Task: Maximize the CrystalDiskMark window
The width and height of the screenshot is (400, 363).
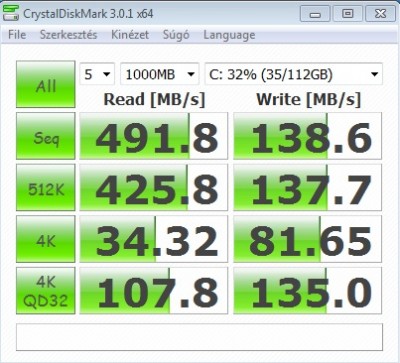Action: point(348,14)
